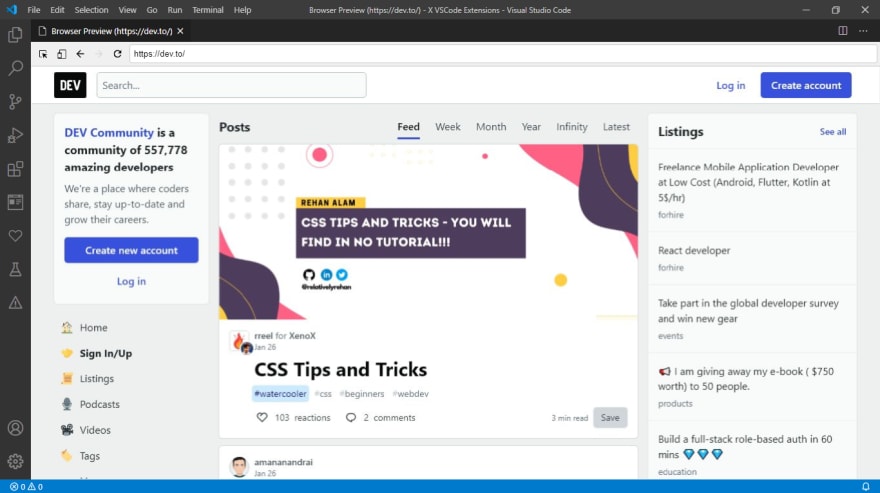Open the Extensions view
Screen dimensions: 880x493
(15, 169)
